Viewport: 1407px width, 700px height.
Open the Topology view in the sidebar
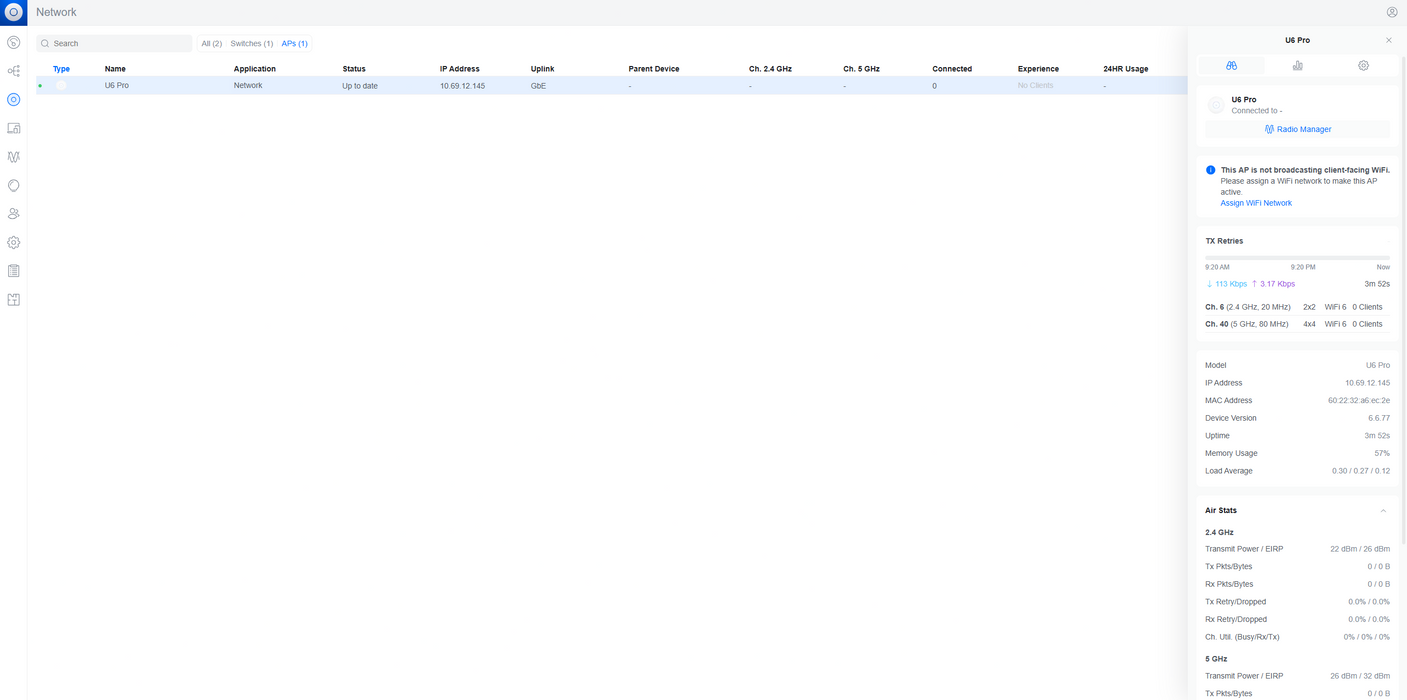(13, 71)
